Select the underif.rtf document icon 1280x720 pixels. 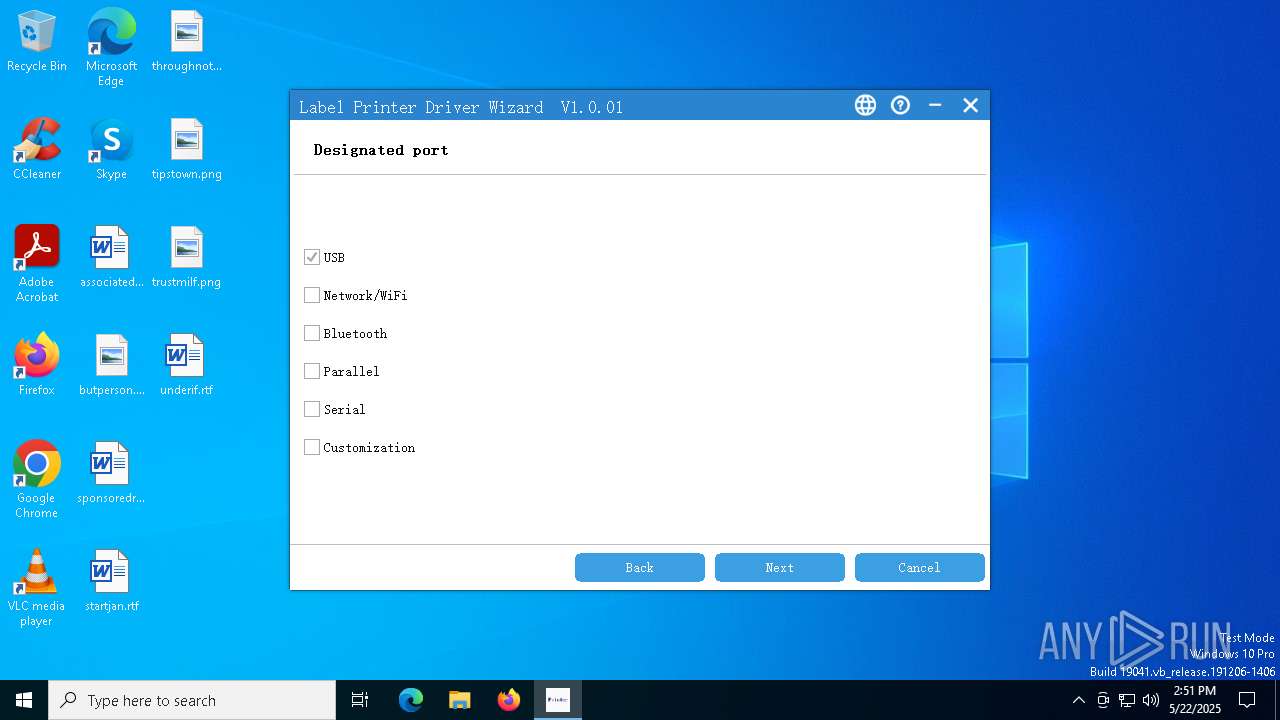186,366
